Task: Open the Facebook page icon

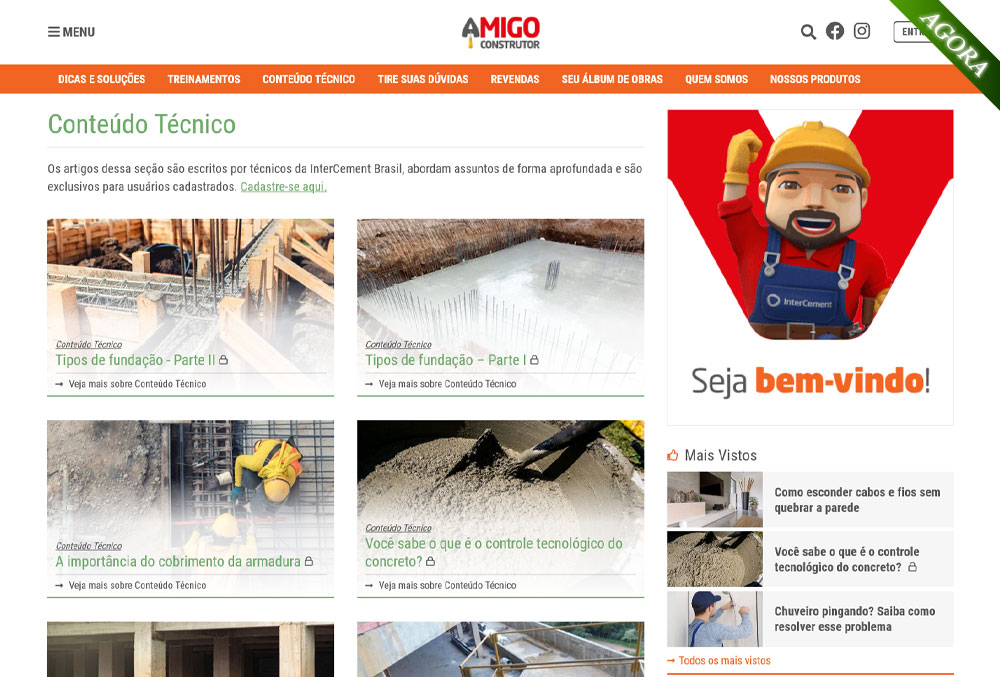Action: pos(835,31)
